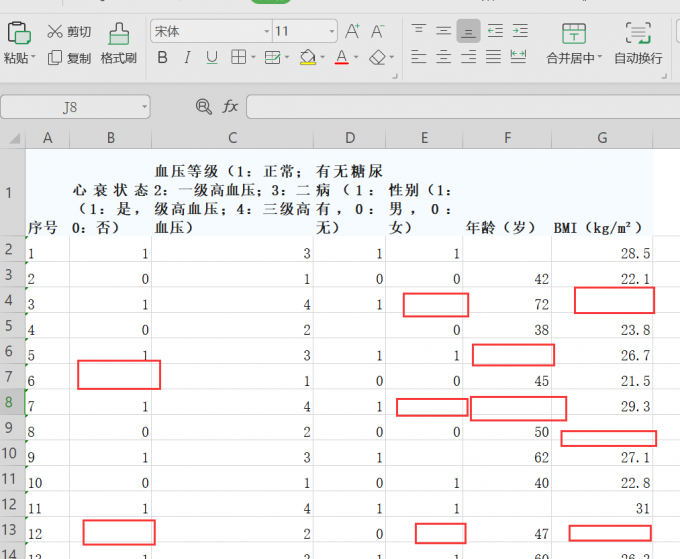Screen dimensions: 680x559
Task: Apply yellow fill color bucket
Action: [x=308, y=57]
